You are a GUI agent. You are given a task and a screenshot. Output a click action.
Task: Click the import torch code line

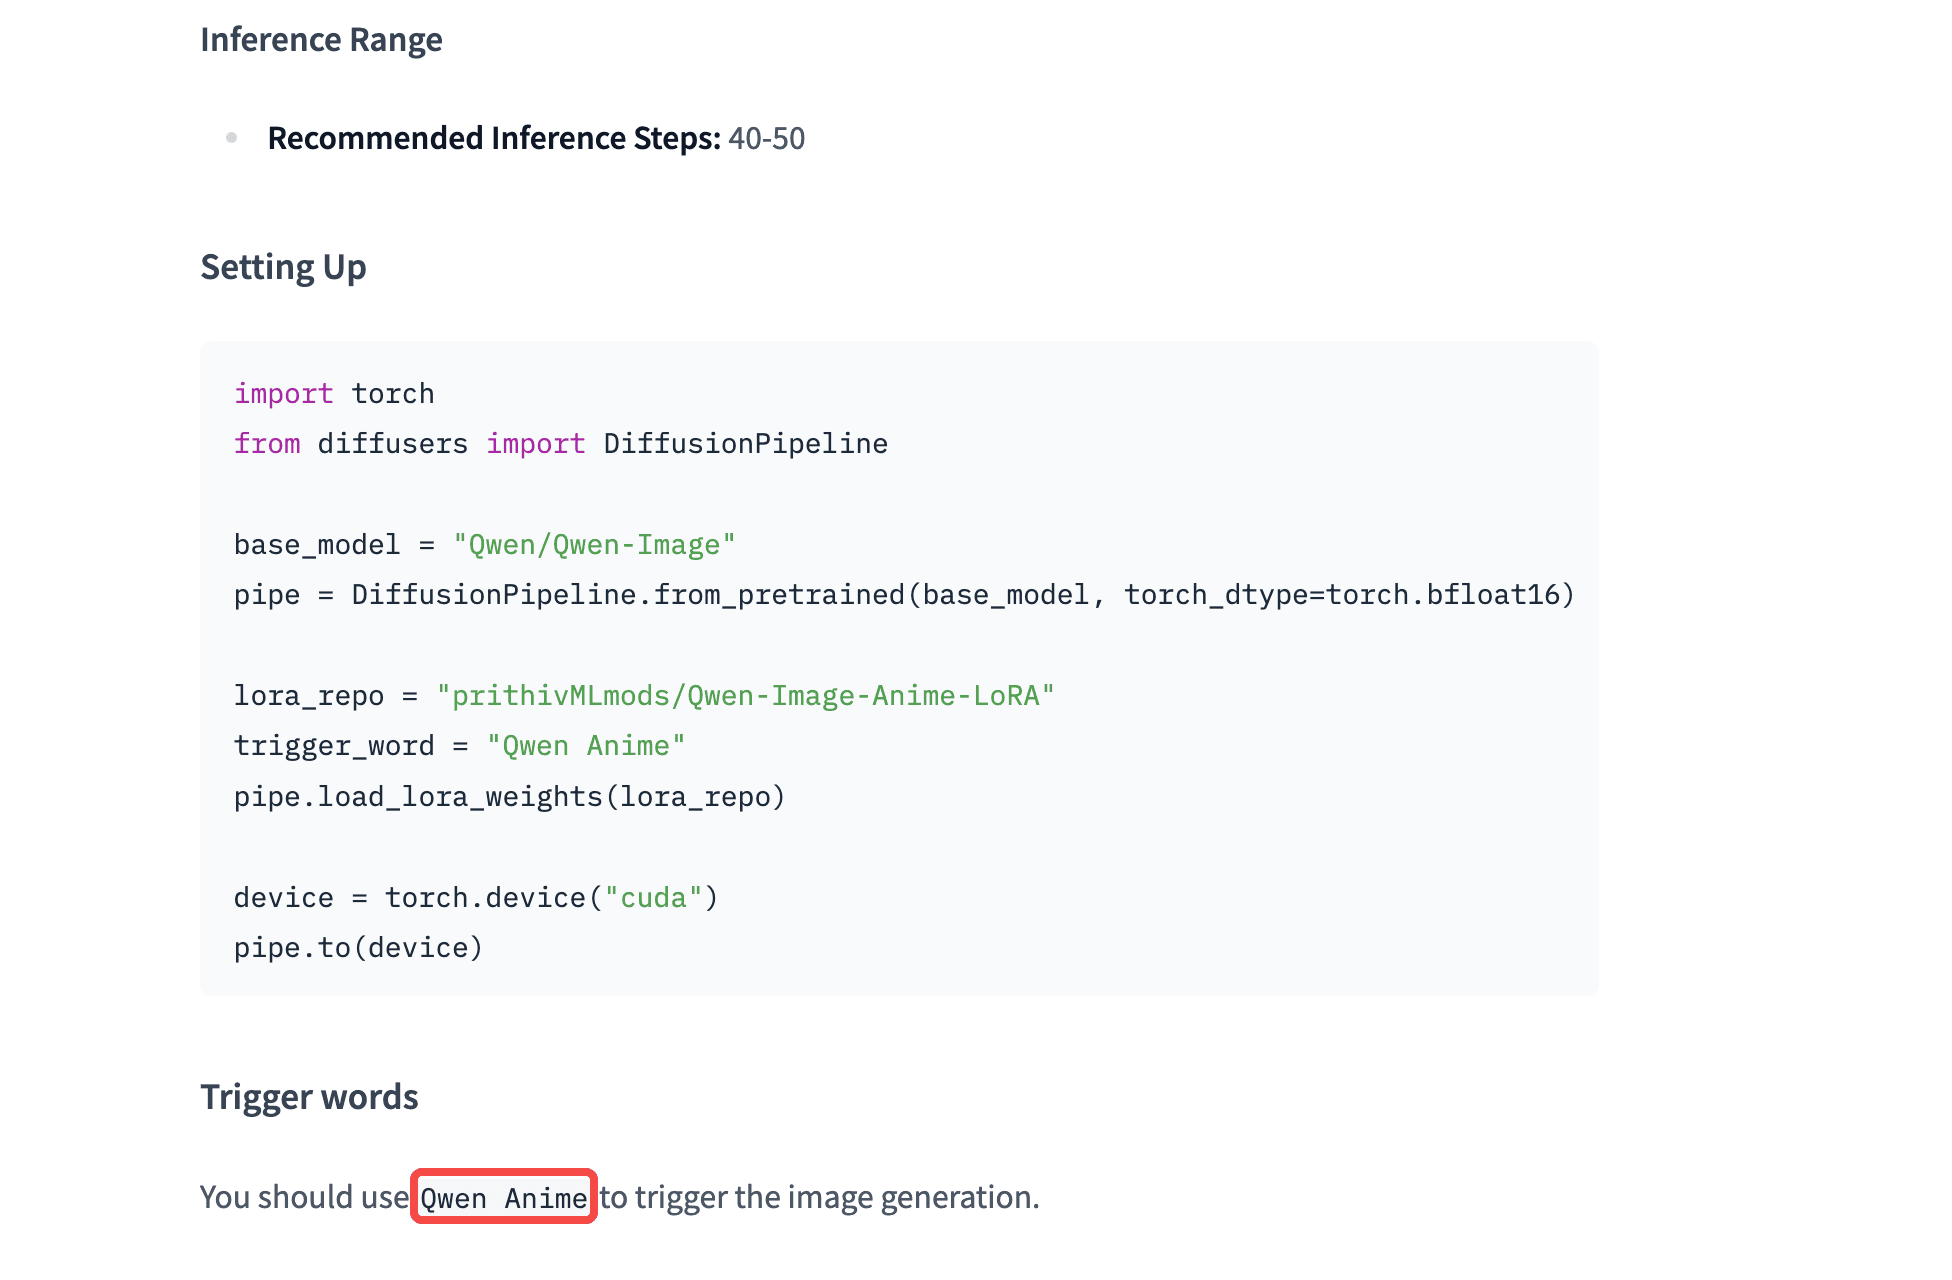pos(334,394)
